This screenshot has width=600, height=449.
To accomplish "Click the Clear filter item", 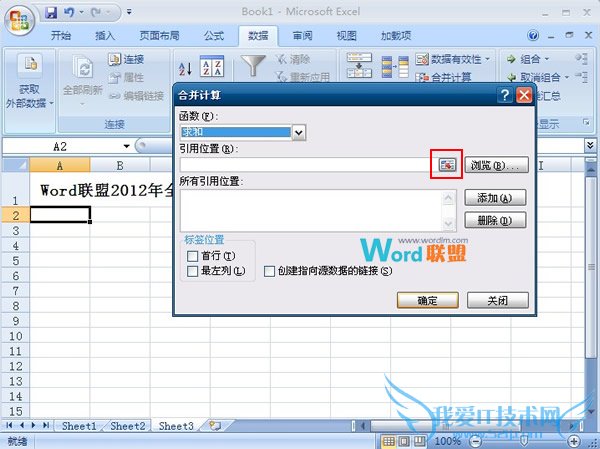I will coord(293,59).
